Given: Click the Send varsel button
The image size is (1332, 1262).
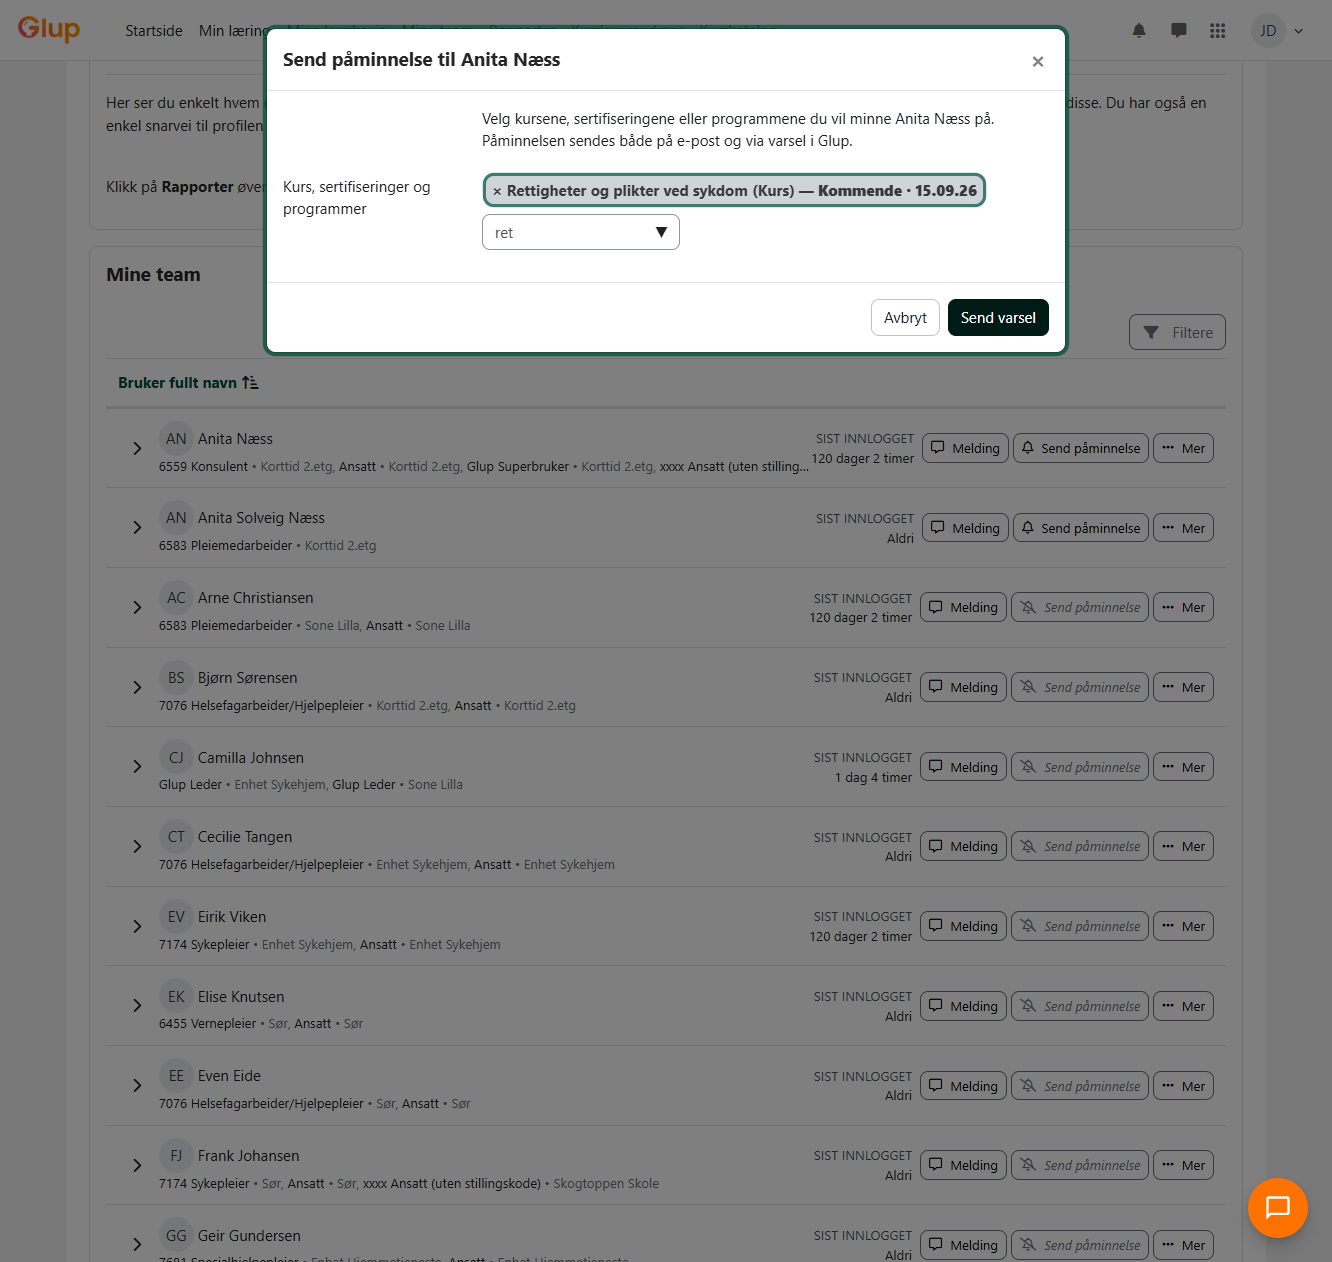Looking at the screenshot, I should (x=998, y=318).
